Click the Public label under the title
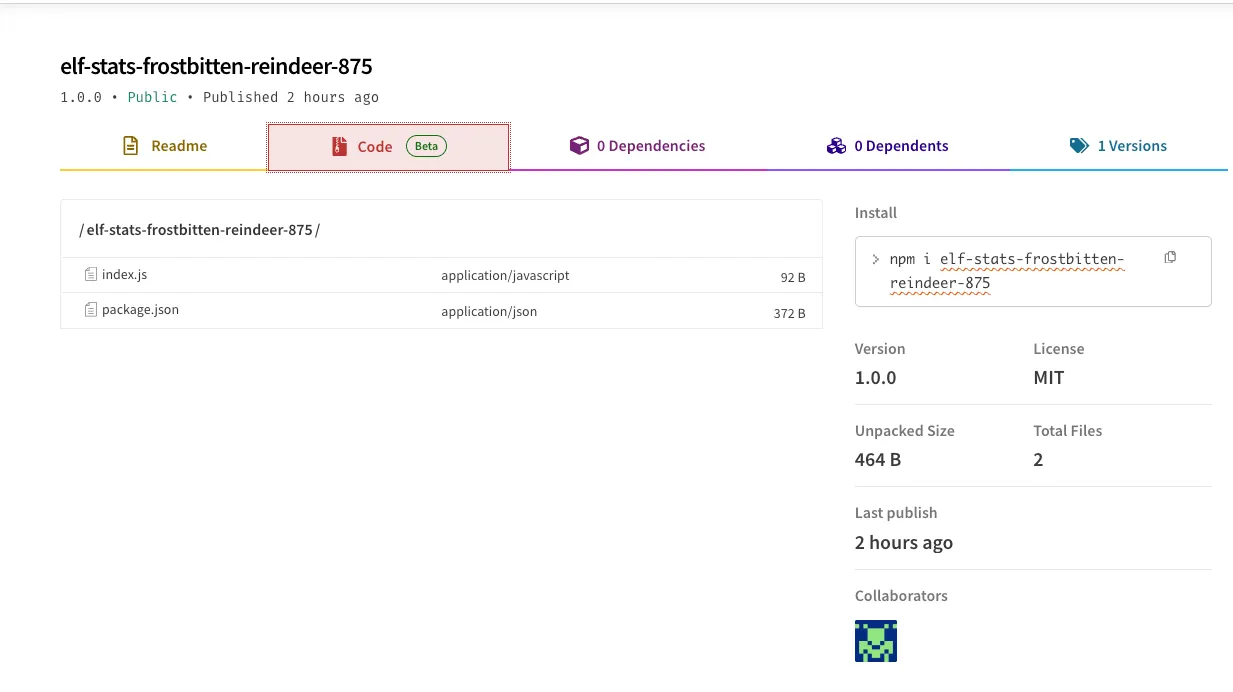This screenshot has width=1233, height=692. [152, 97]
